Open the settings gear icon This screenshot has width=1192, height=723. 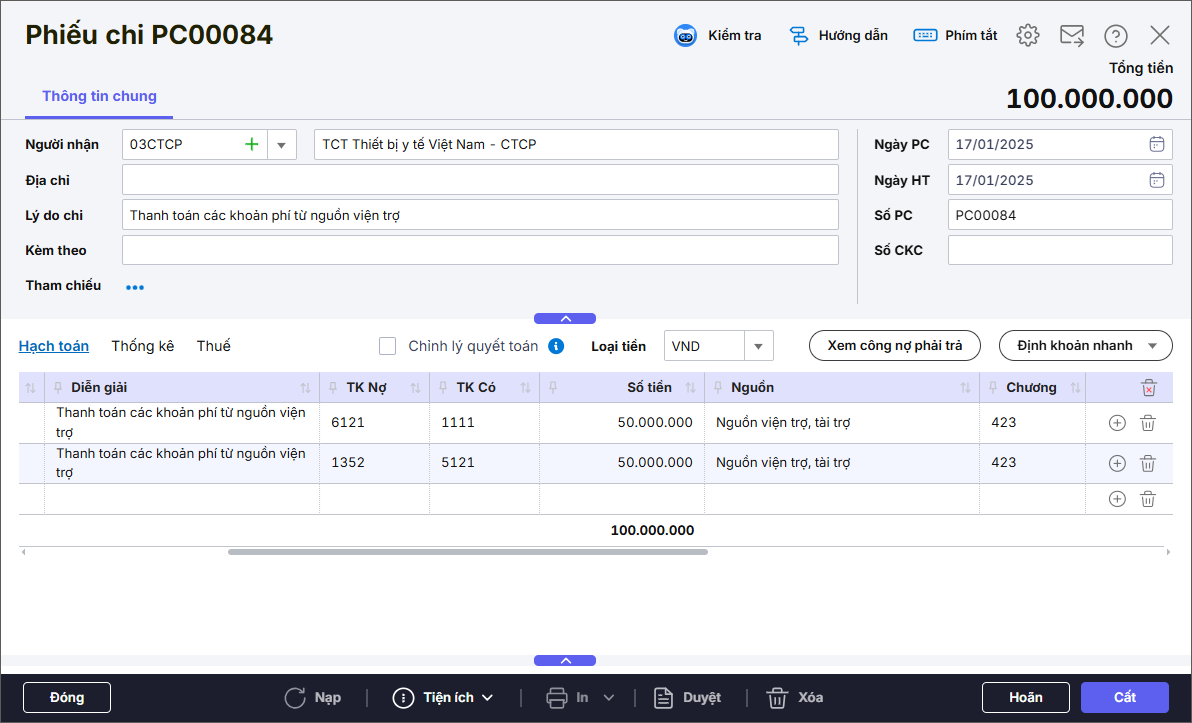[1027, 36]
